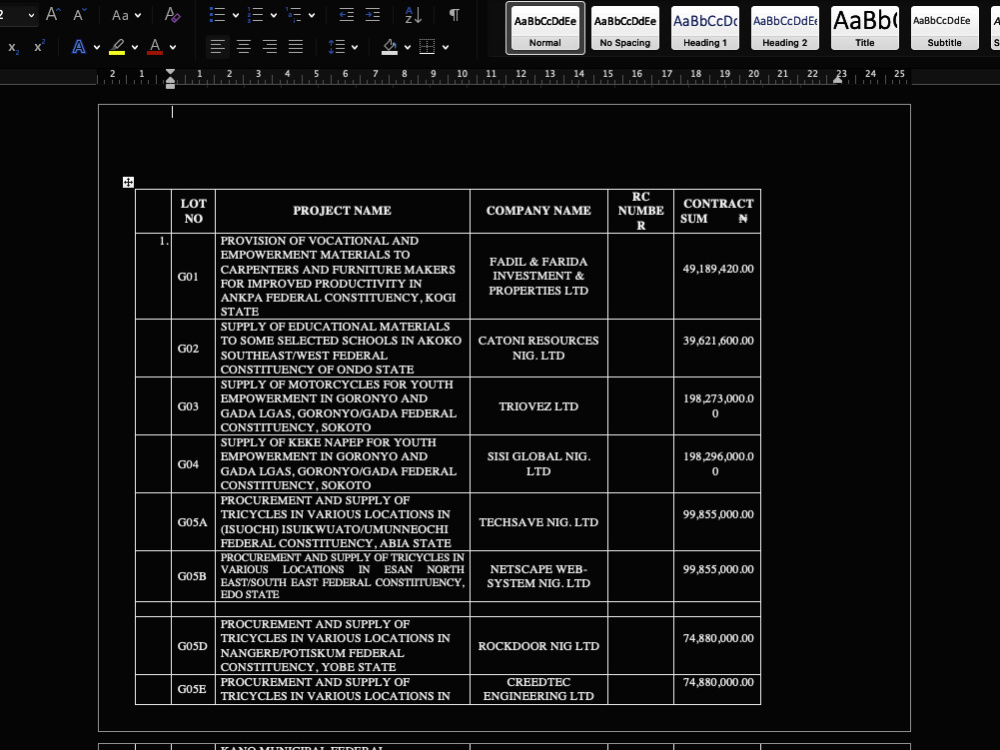Select the CONTRACT SUM header cell
This screenshot has height=750, width=1000.
(717, 211)
